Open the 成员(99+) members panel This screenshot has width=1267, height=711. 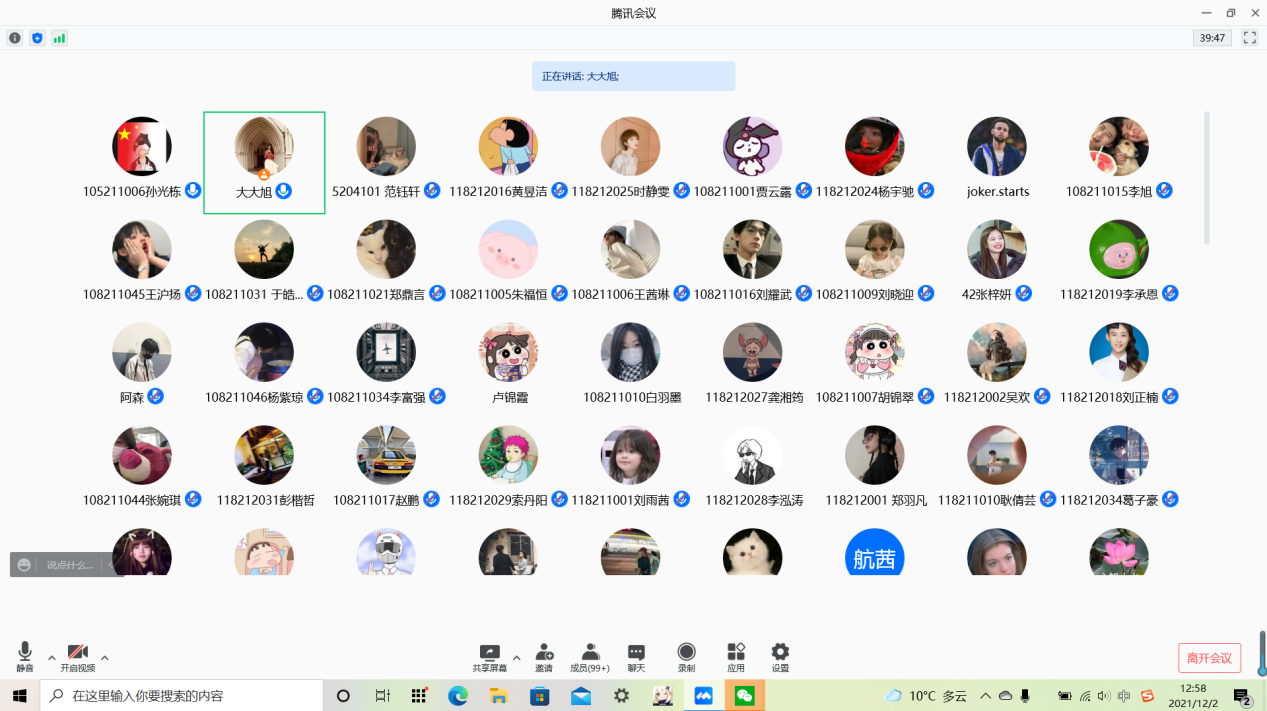(590, 656)
